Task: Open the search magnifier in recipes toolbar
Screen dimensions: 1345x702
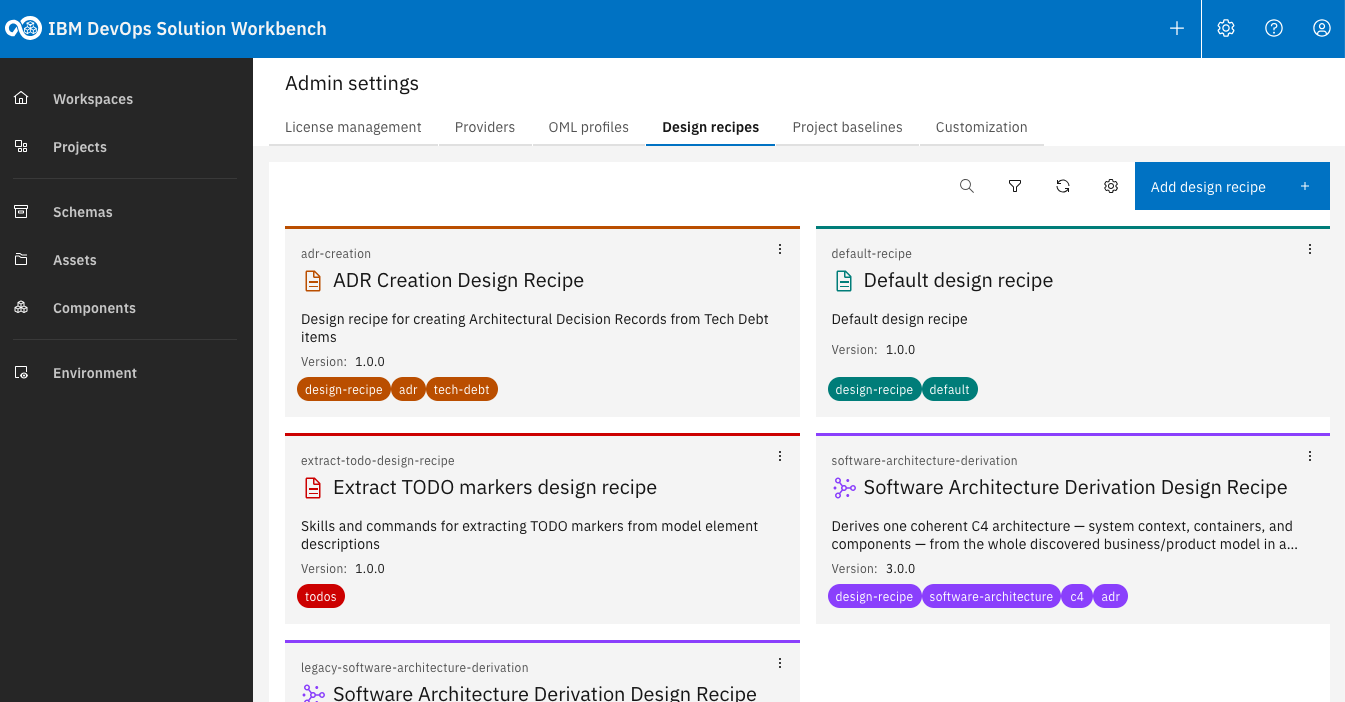Action: pos(967,186)
